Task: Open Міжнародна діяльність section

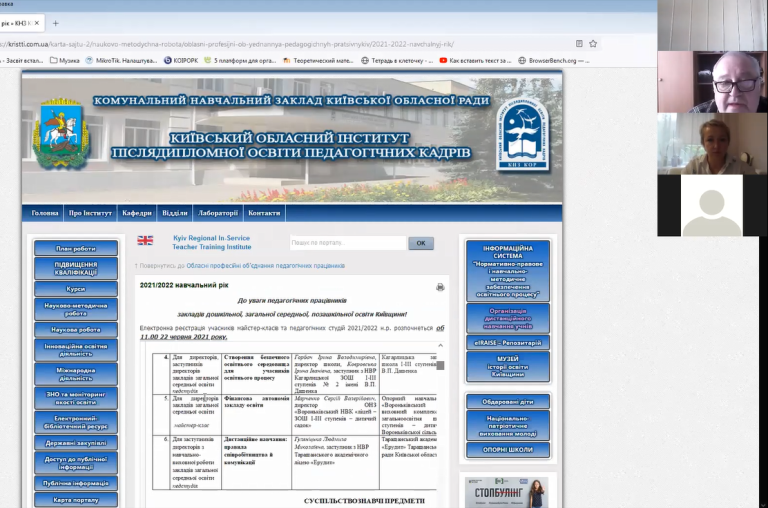Action: tap(76, 374)
